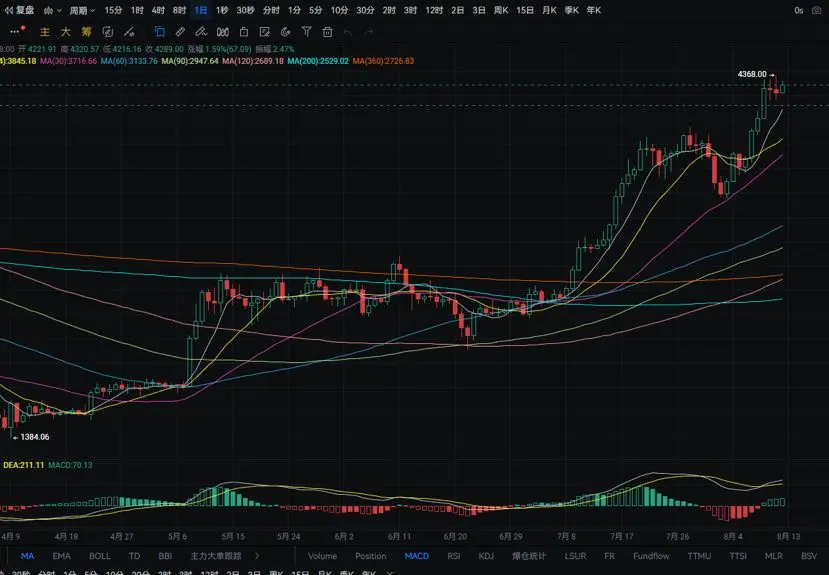Click the MA(60):3133.76 legend label
829x575 pixels.
click(x=130, y=61)
